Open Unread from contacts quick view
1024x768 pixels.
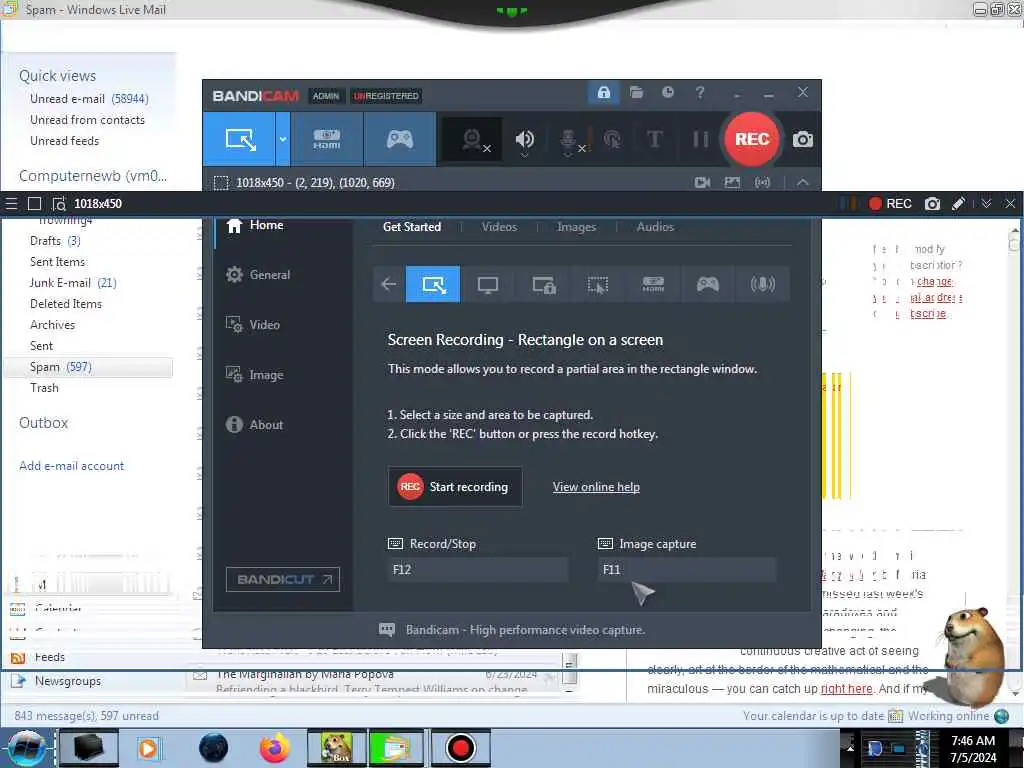[x=87, y=120]
